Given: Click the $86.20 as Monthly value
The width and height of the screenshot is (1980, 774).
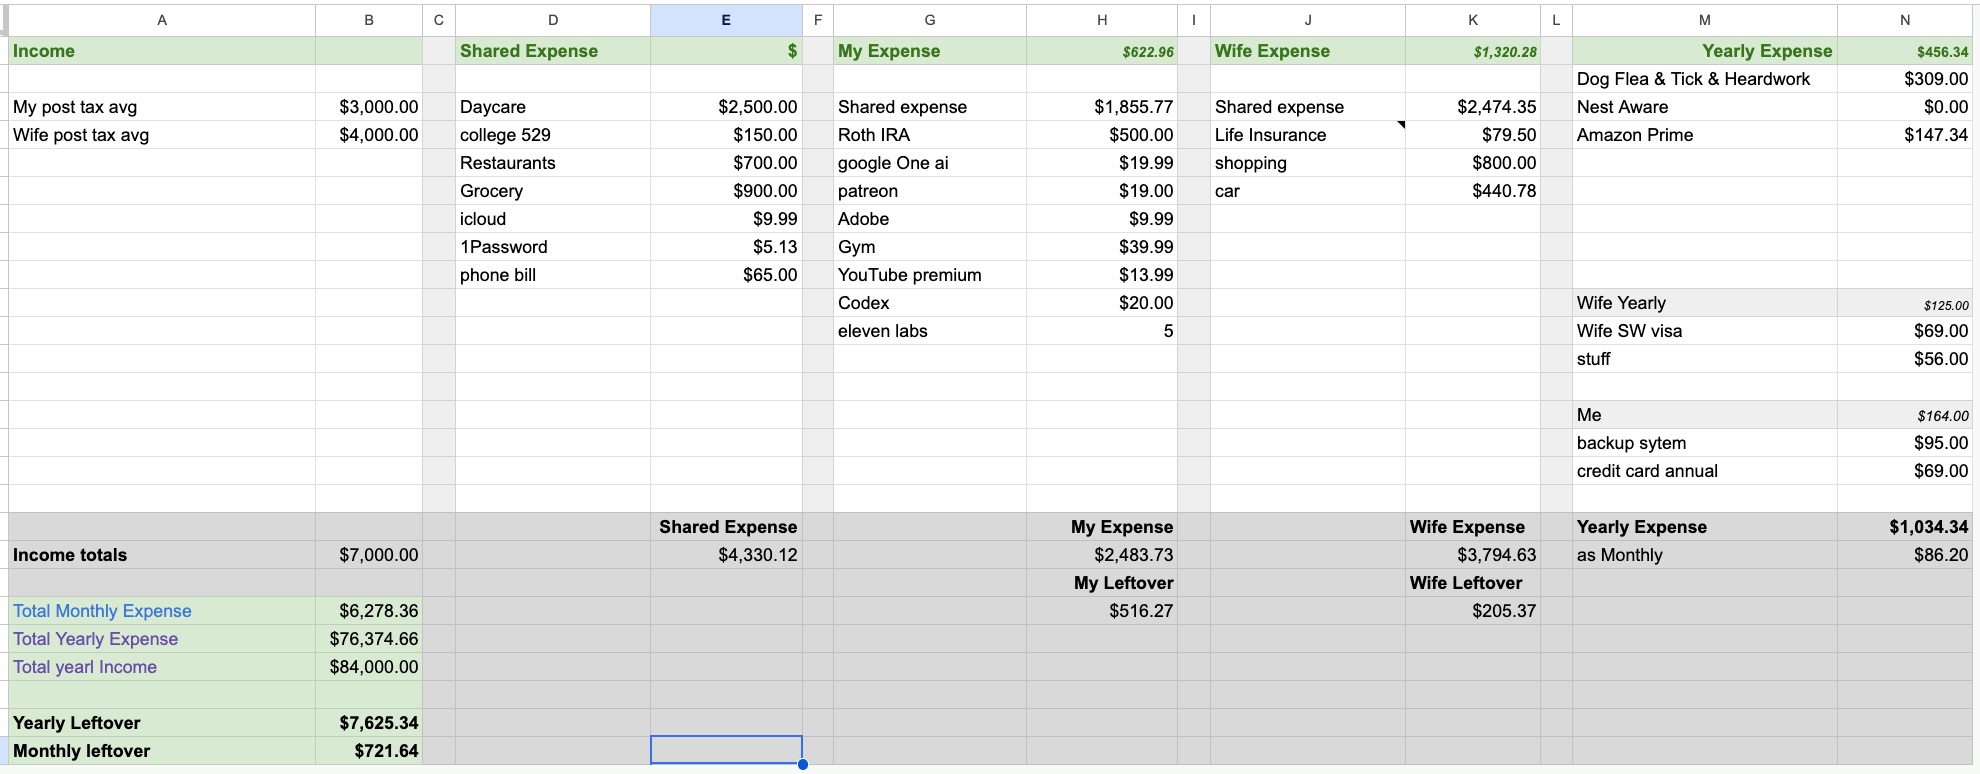Looking at the screenshot, I should [1905, 555].
